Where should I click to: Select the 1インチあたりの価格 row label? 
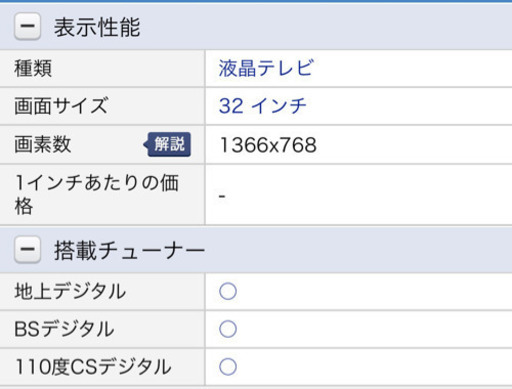point(97,194)
